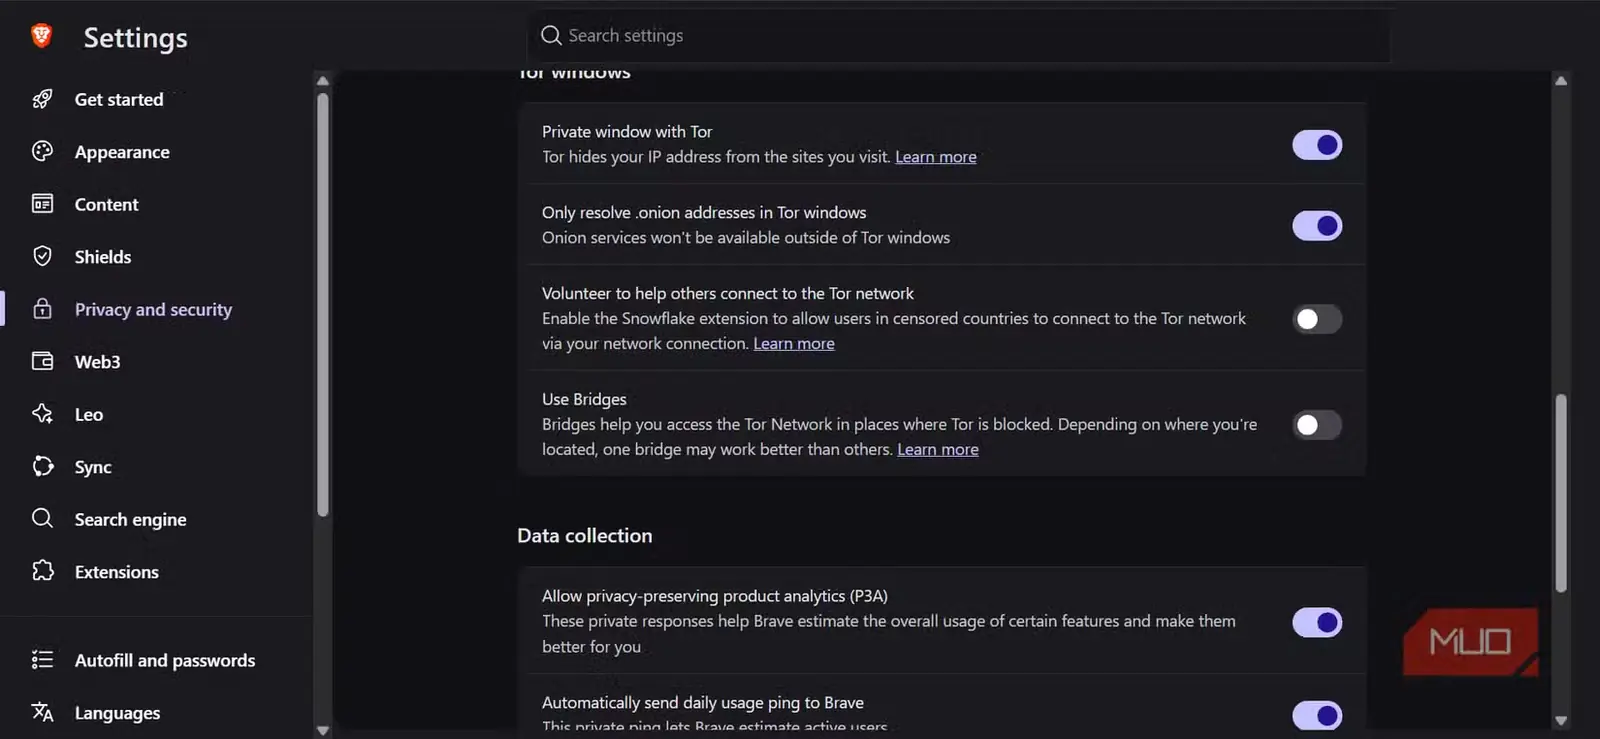Click the Data collection heading
The height and width of the screenshot is (739, 1600).
tap(585, 535)
